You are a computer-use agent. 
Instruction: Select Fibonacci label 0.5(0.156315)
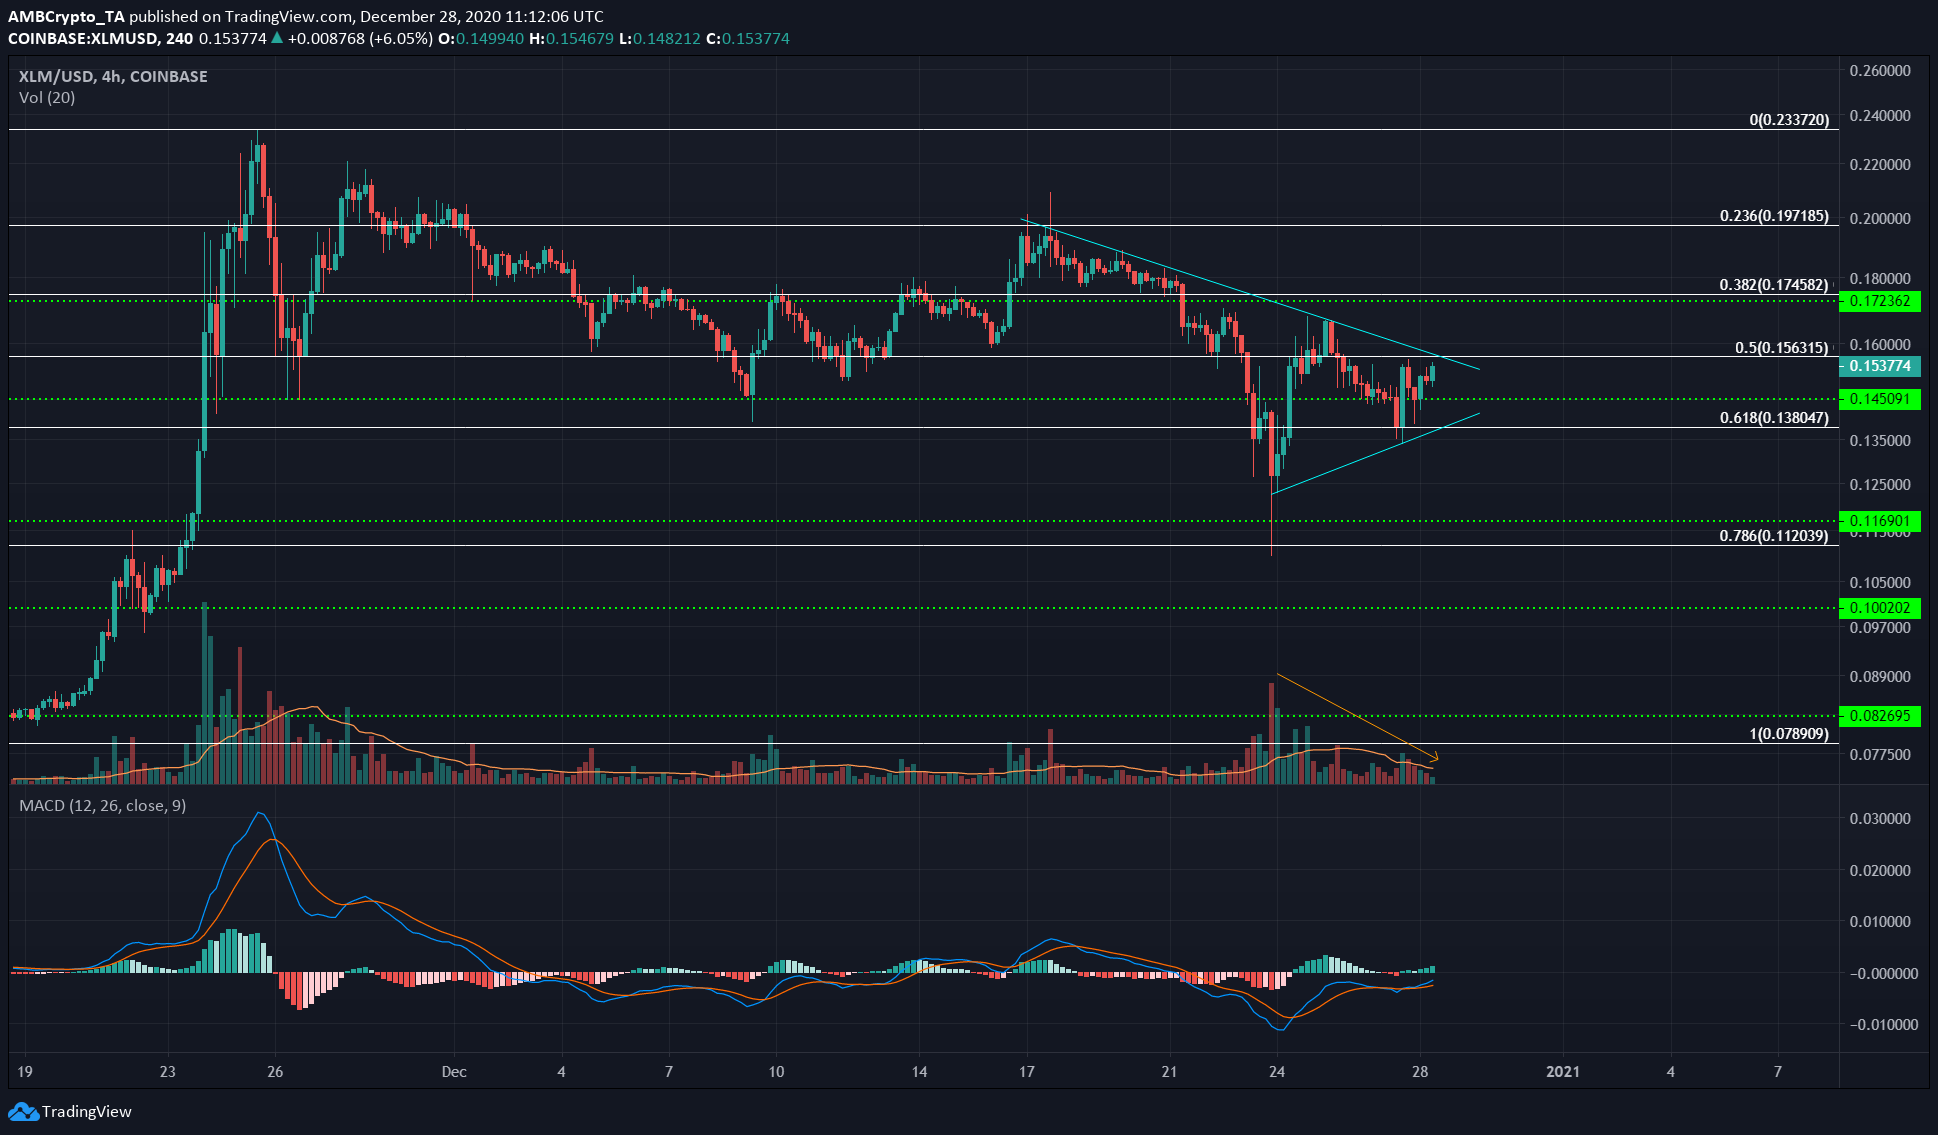pos(1782,348)
